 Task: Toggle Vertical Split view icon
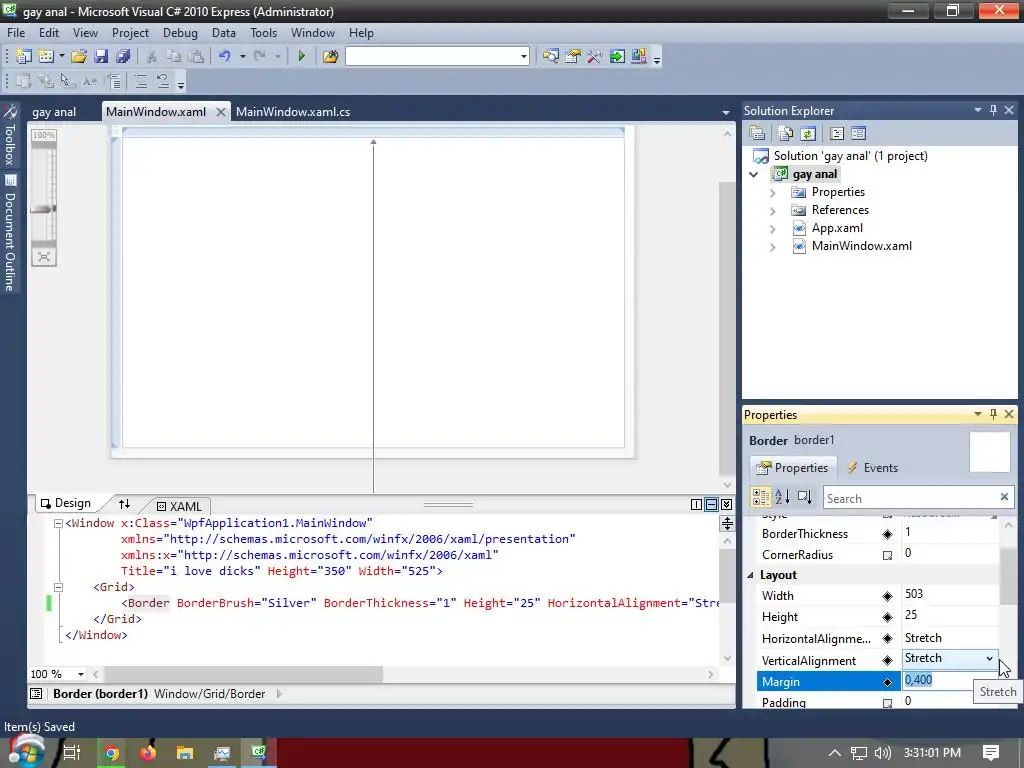(696, 504)
